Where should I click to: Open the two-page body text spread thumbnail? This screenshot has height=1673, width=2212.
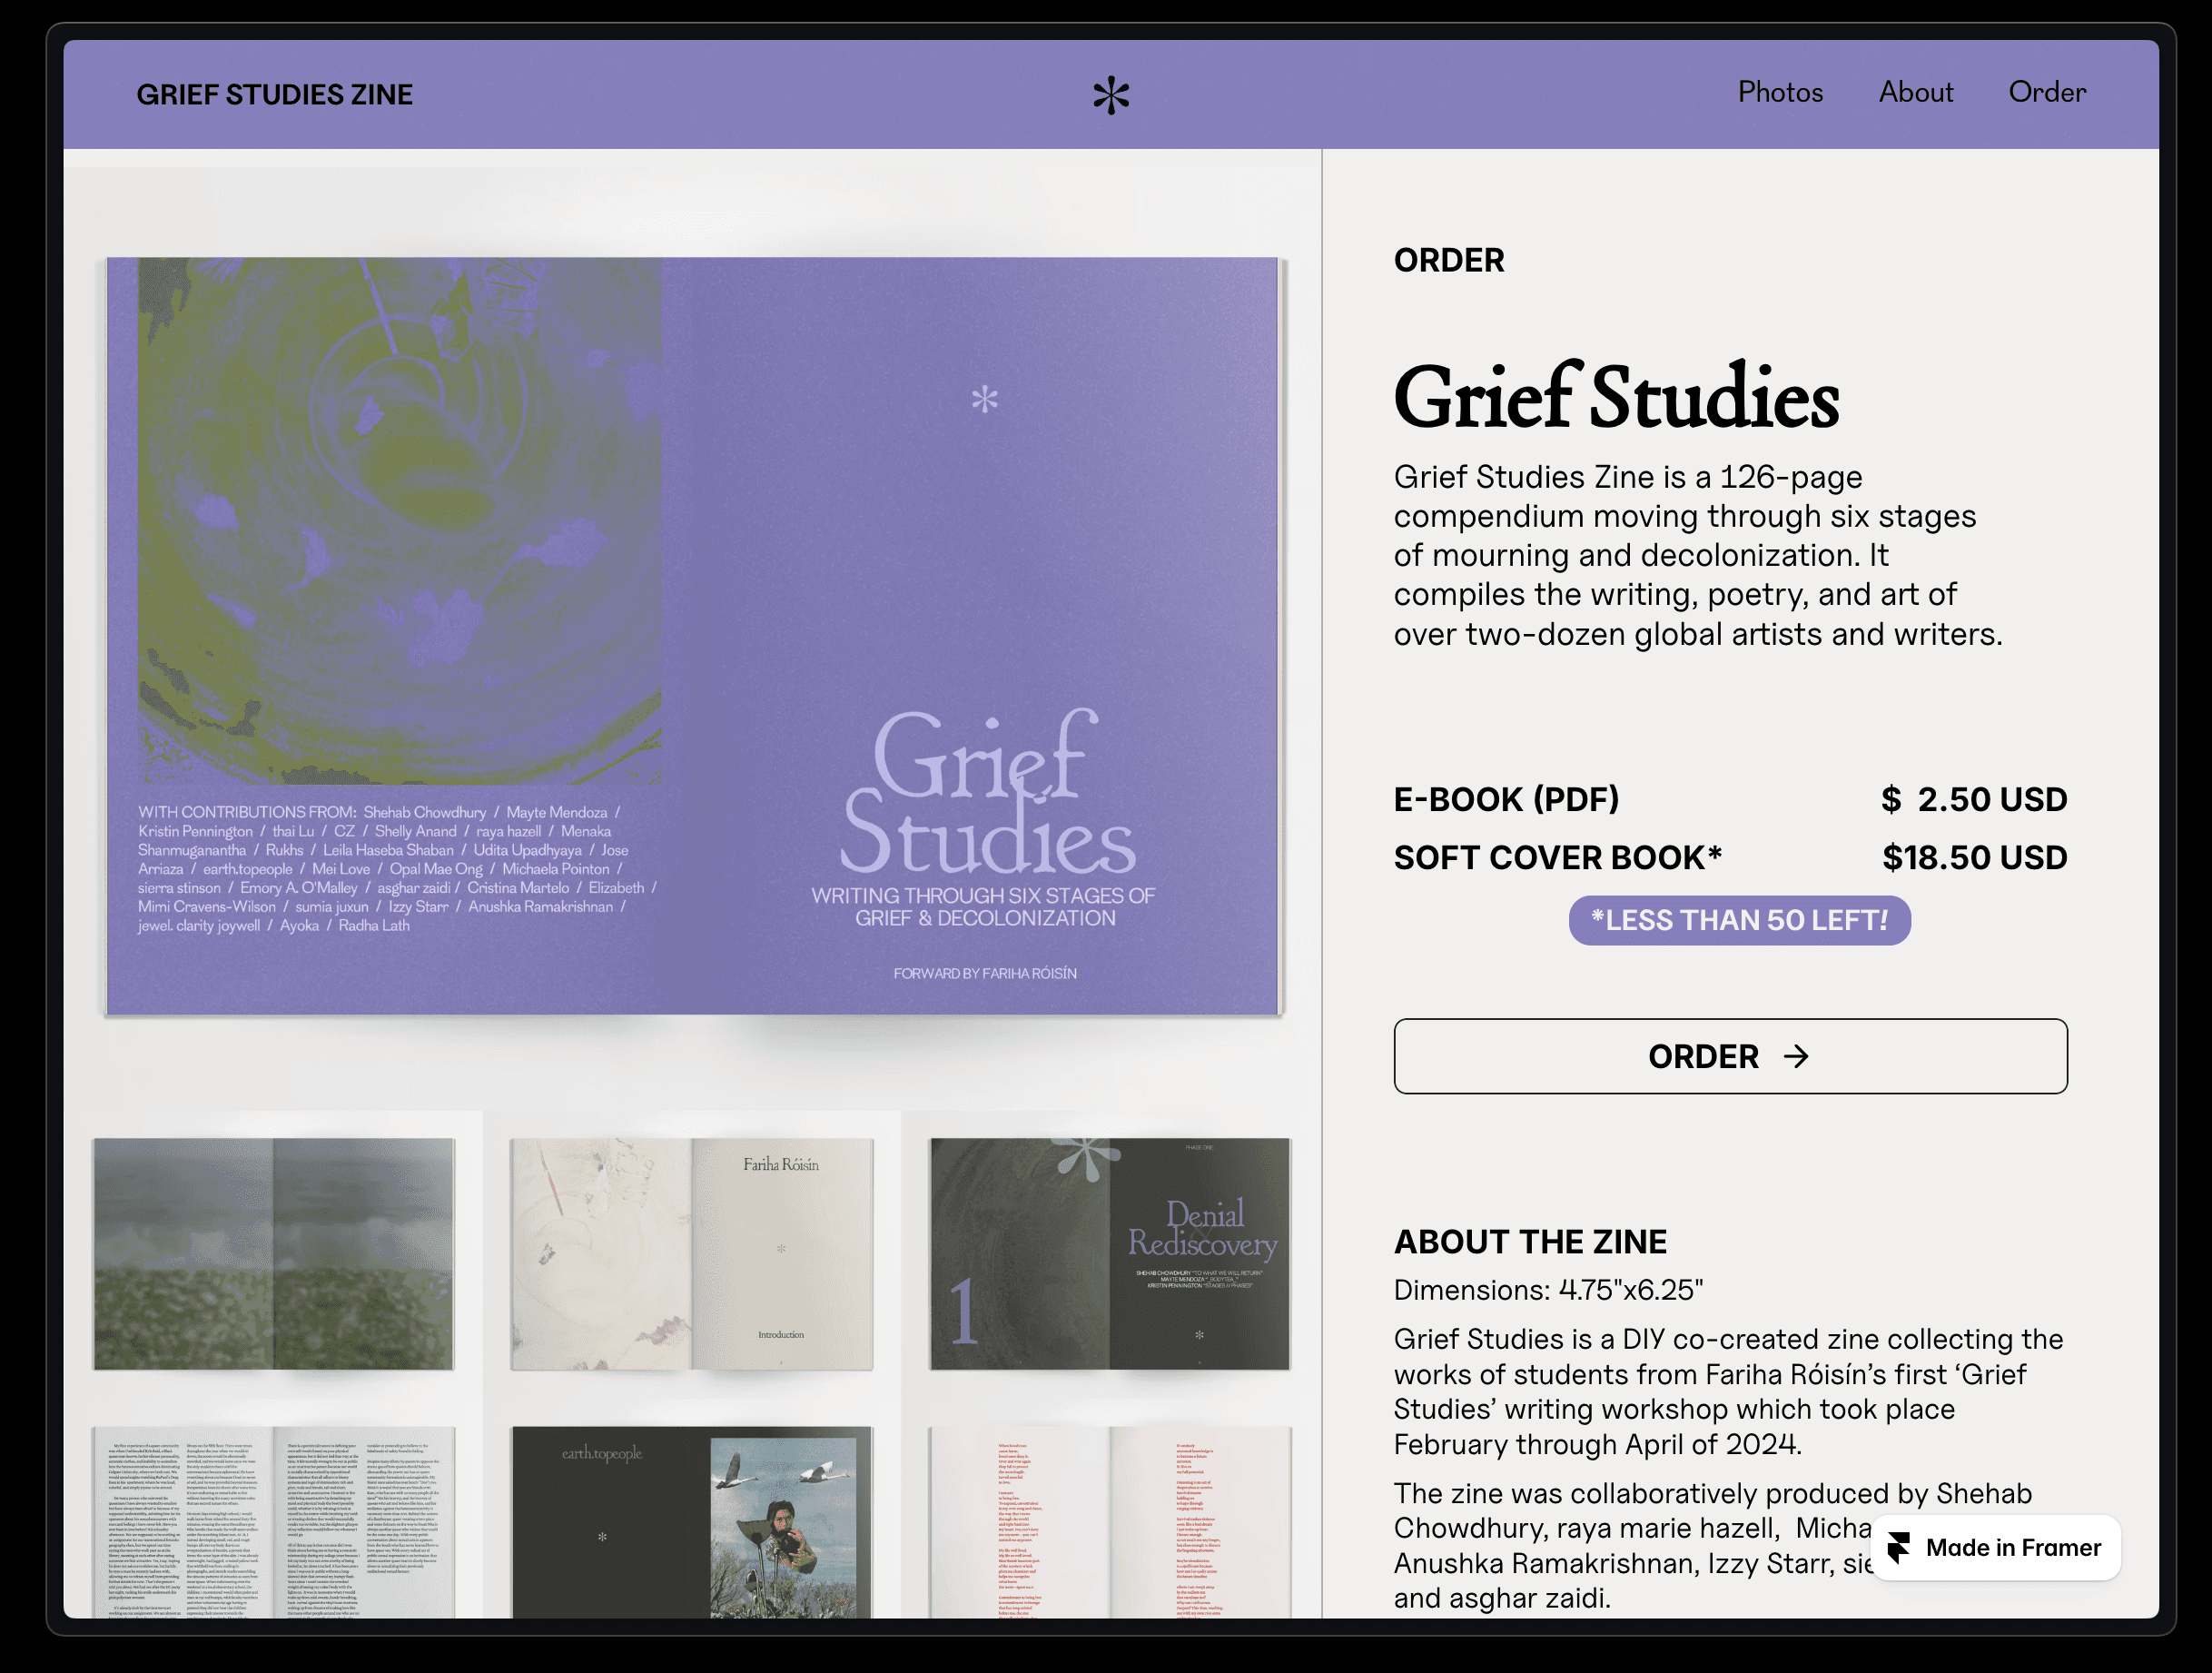click(273, 1521)
